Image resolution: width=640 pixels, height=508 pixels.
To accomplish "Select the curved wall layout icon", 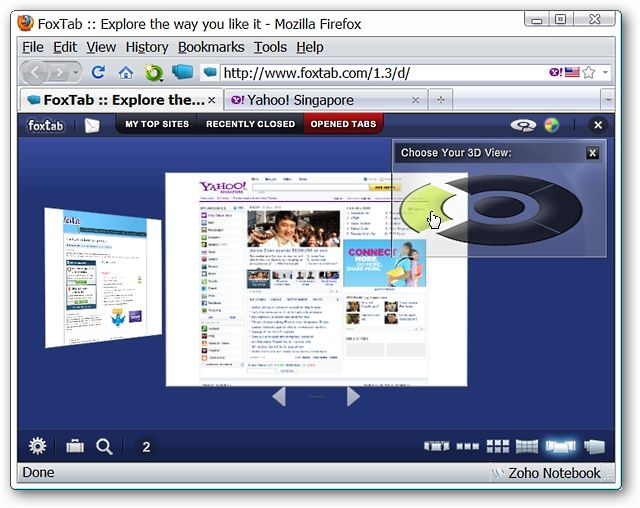I will pyautogui.click(x=527, y=446).
